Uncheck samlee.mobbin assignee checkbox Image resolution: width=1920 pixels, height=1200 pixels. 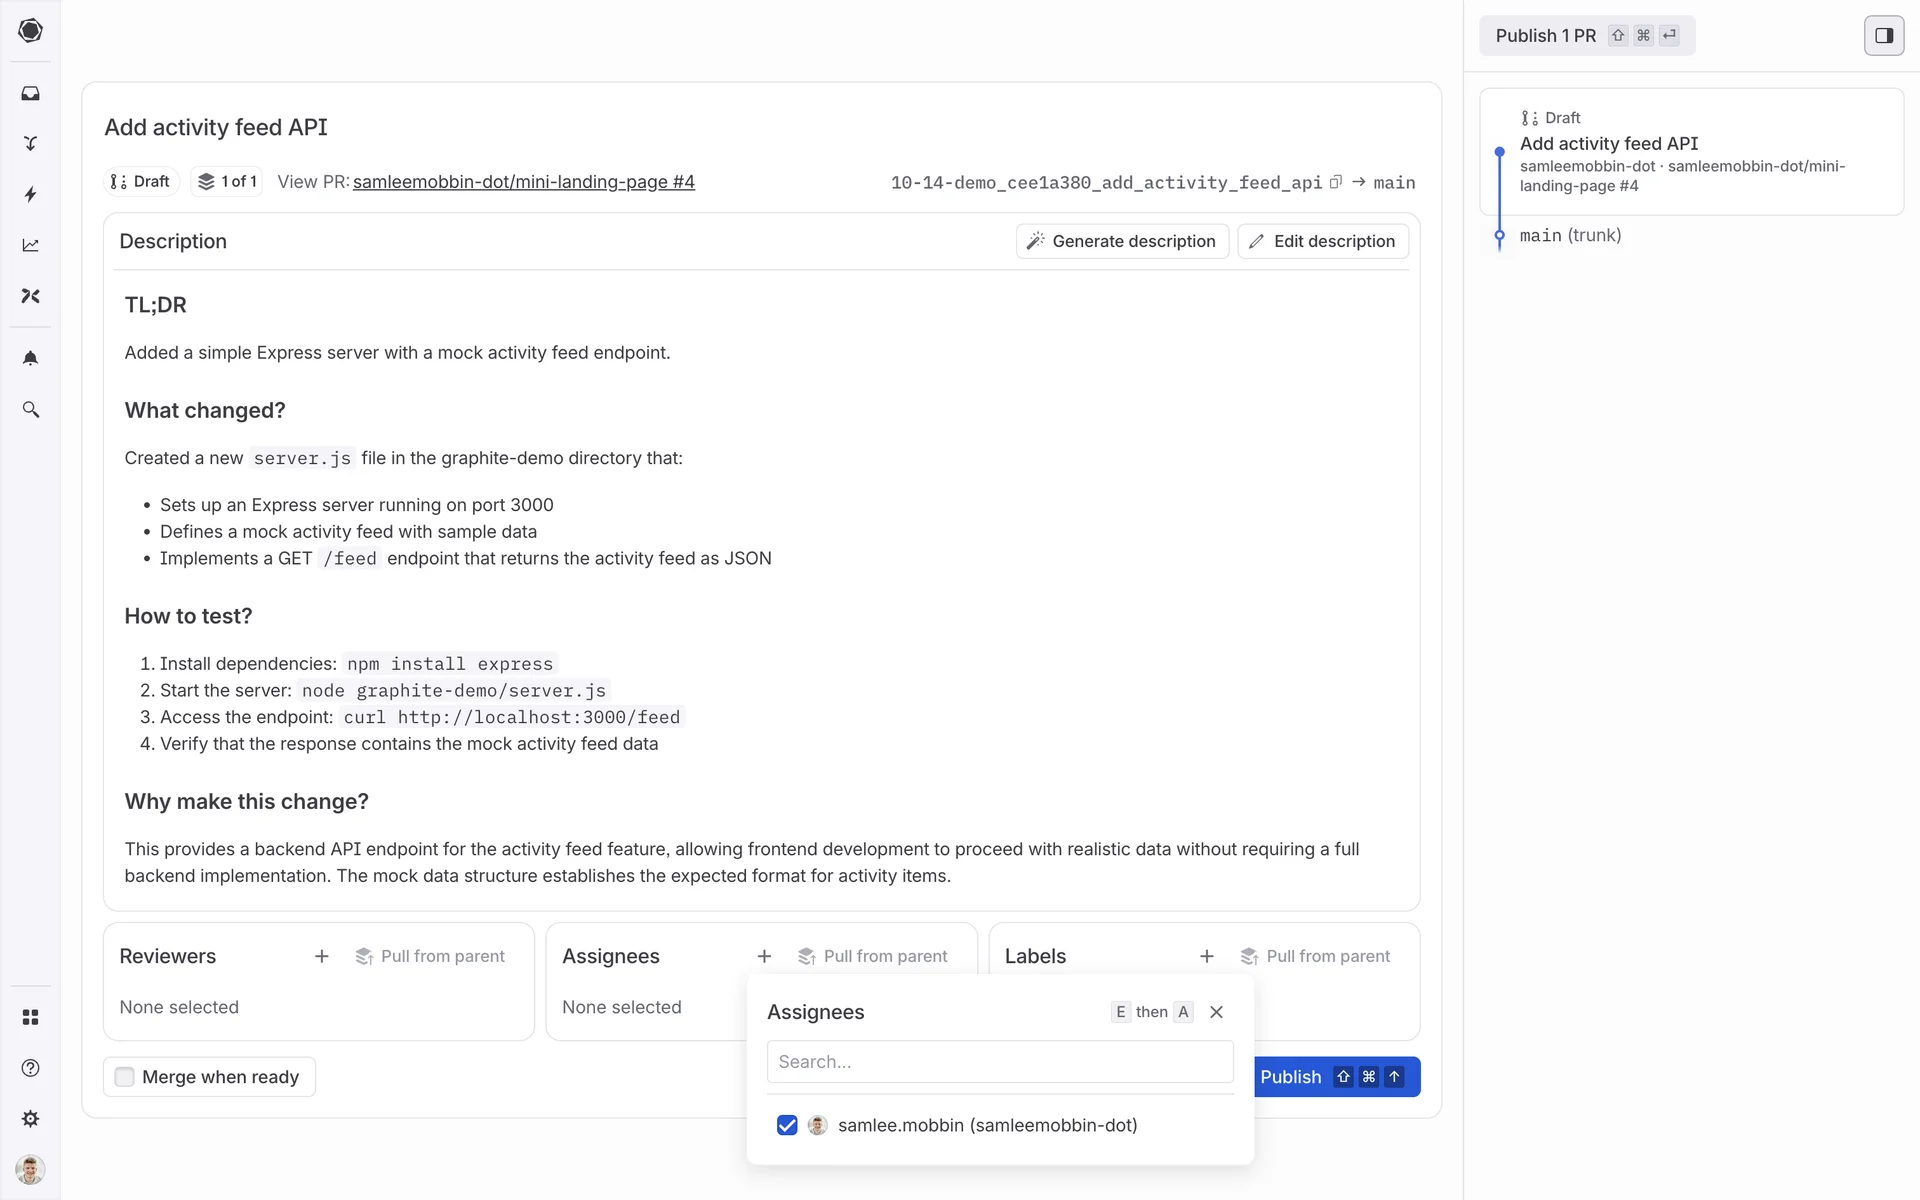pyautogui.click(x=787, y=1125)
